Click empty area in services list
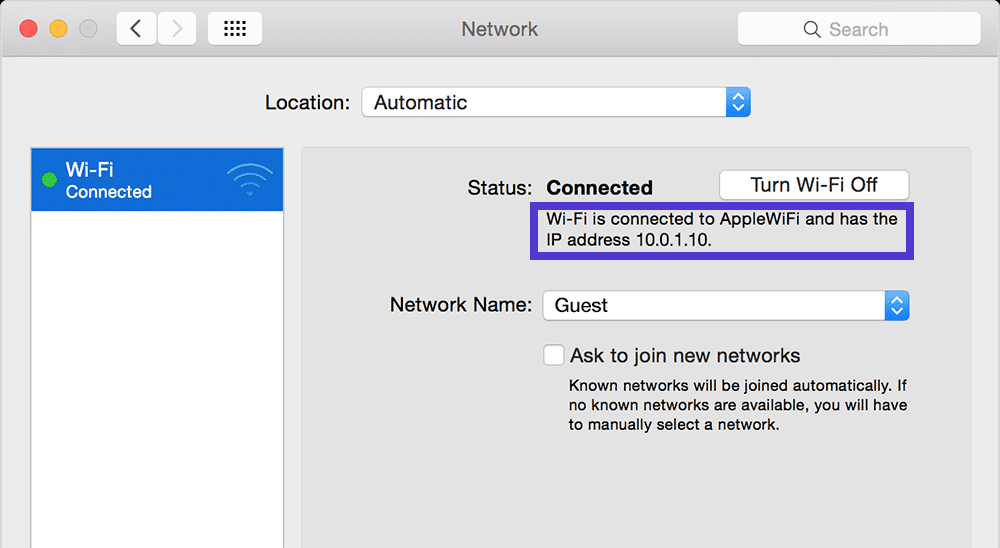Image resolution: width=1000 pixels, height=548 pixels. pos(157,380)
